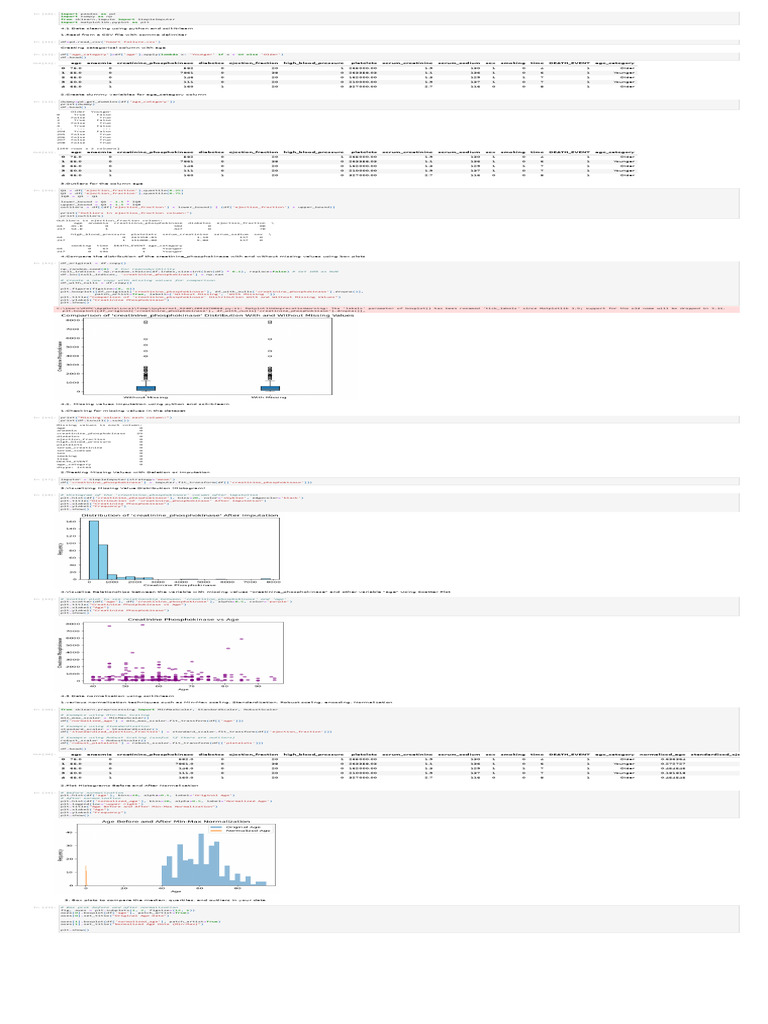
Task: Click heading '1.Checking for missing values in the dataset'
Action: point(125,410)
